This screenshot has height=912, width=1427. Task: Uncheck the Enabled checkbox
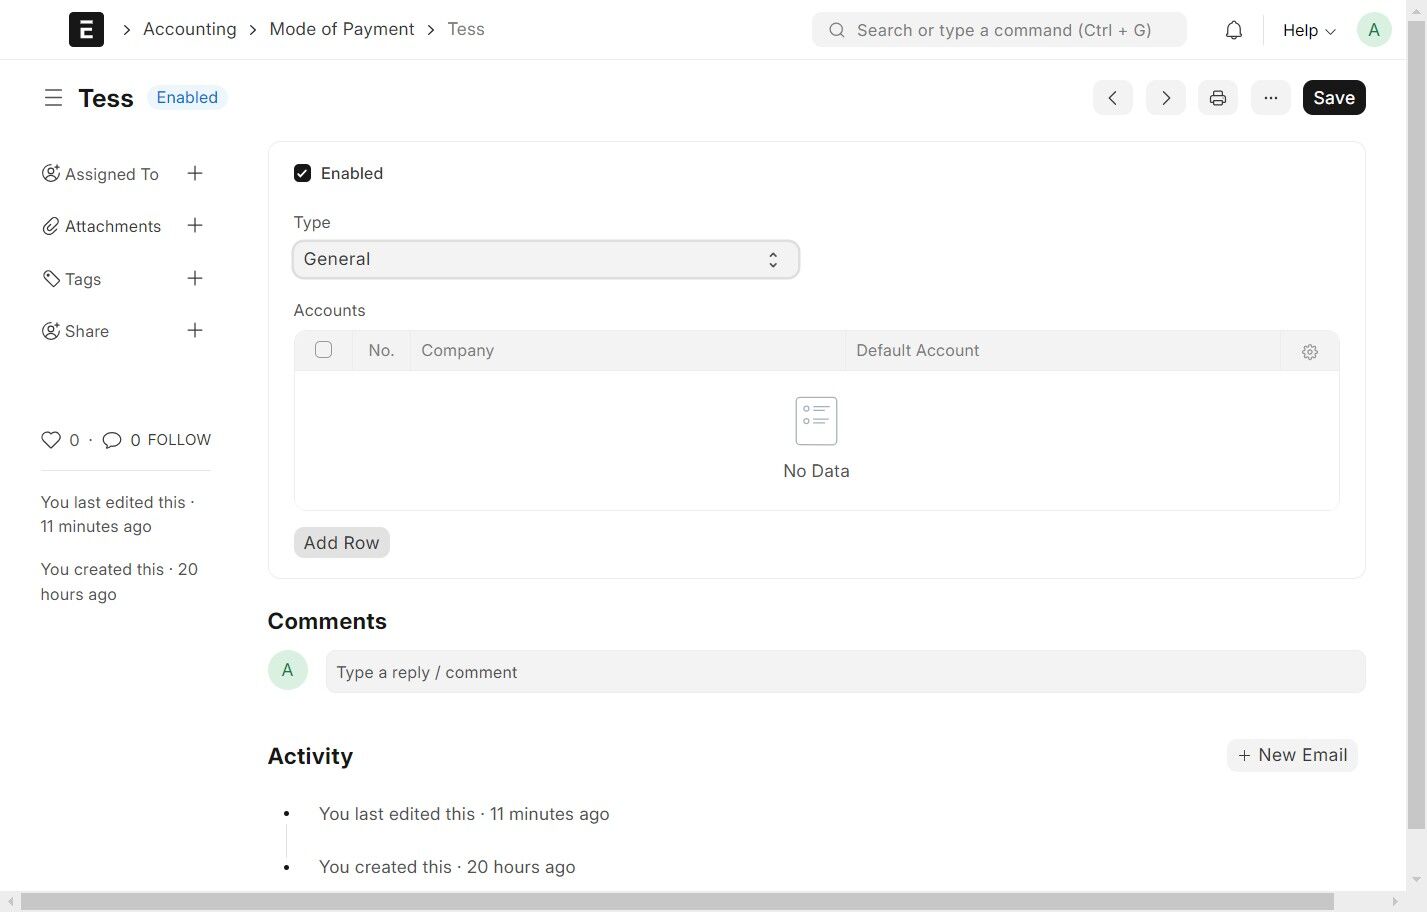tap(302, 173)
